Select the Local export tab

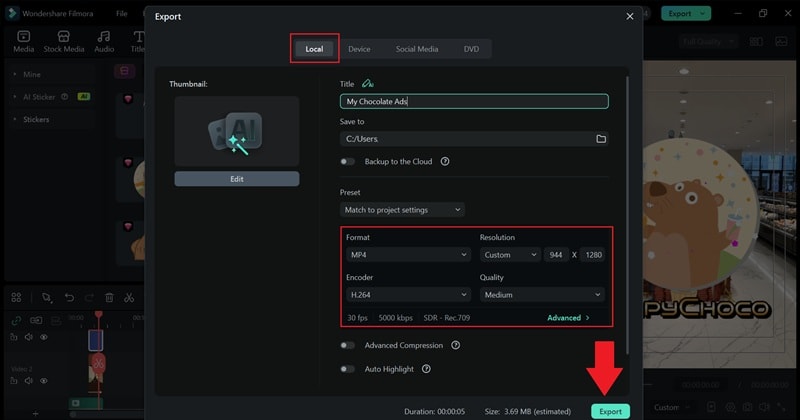[314, 49]
